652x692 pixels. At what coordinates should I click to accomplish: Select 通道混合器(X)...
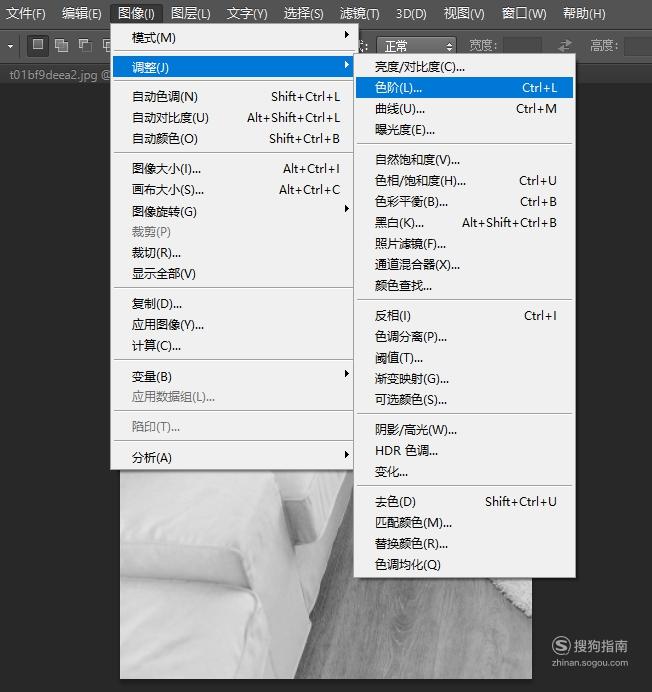click(464, 264)
